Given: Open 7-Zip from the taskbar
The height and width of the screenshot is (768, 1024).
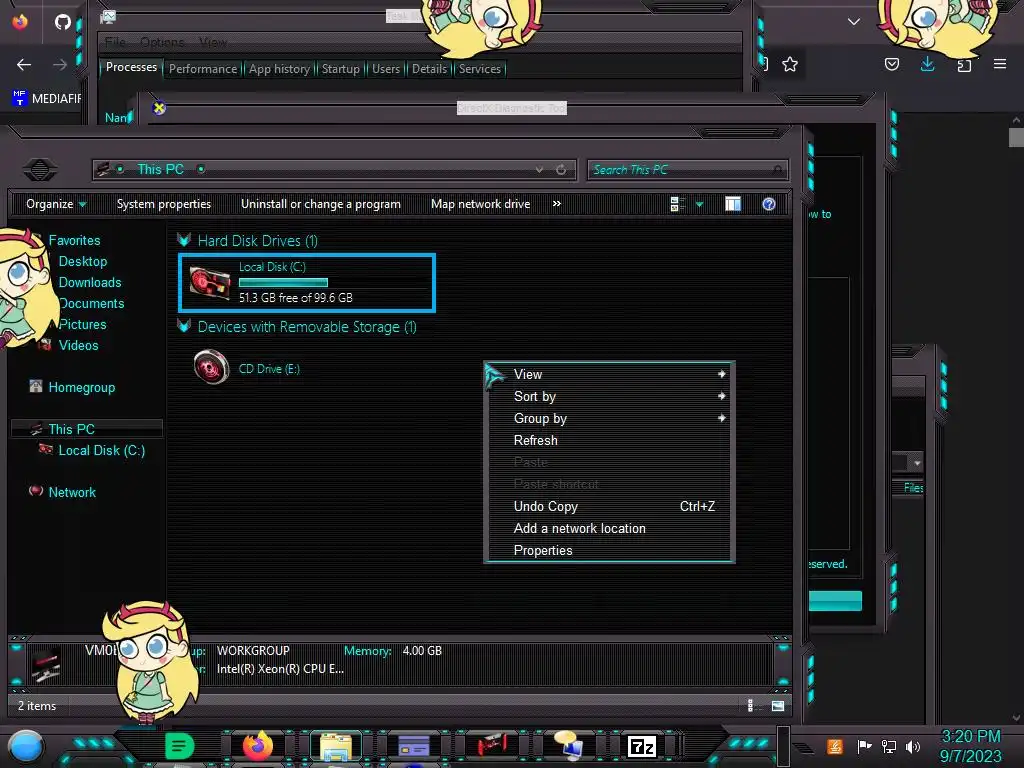Looking at the screenshot, I should point(641,746).
